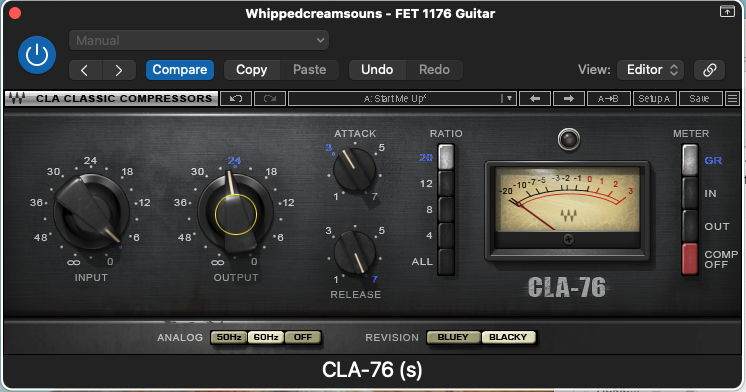The height and width of the screenshot is (392, 746).
Task: Open the Waves hamburger menu icon
Action: coord(732,98)
